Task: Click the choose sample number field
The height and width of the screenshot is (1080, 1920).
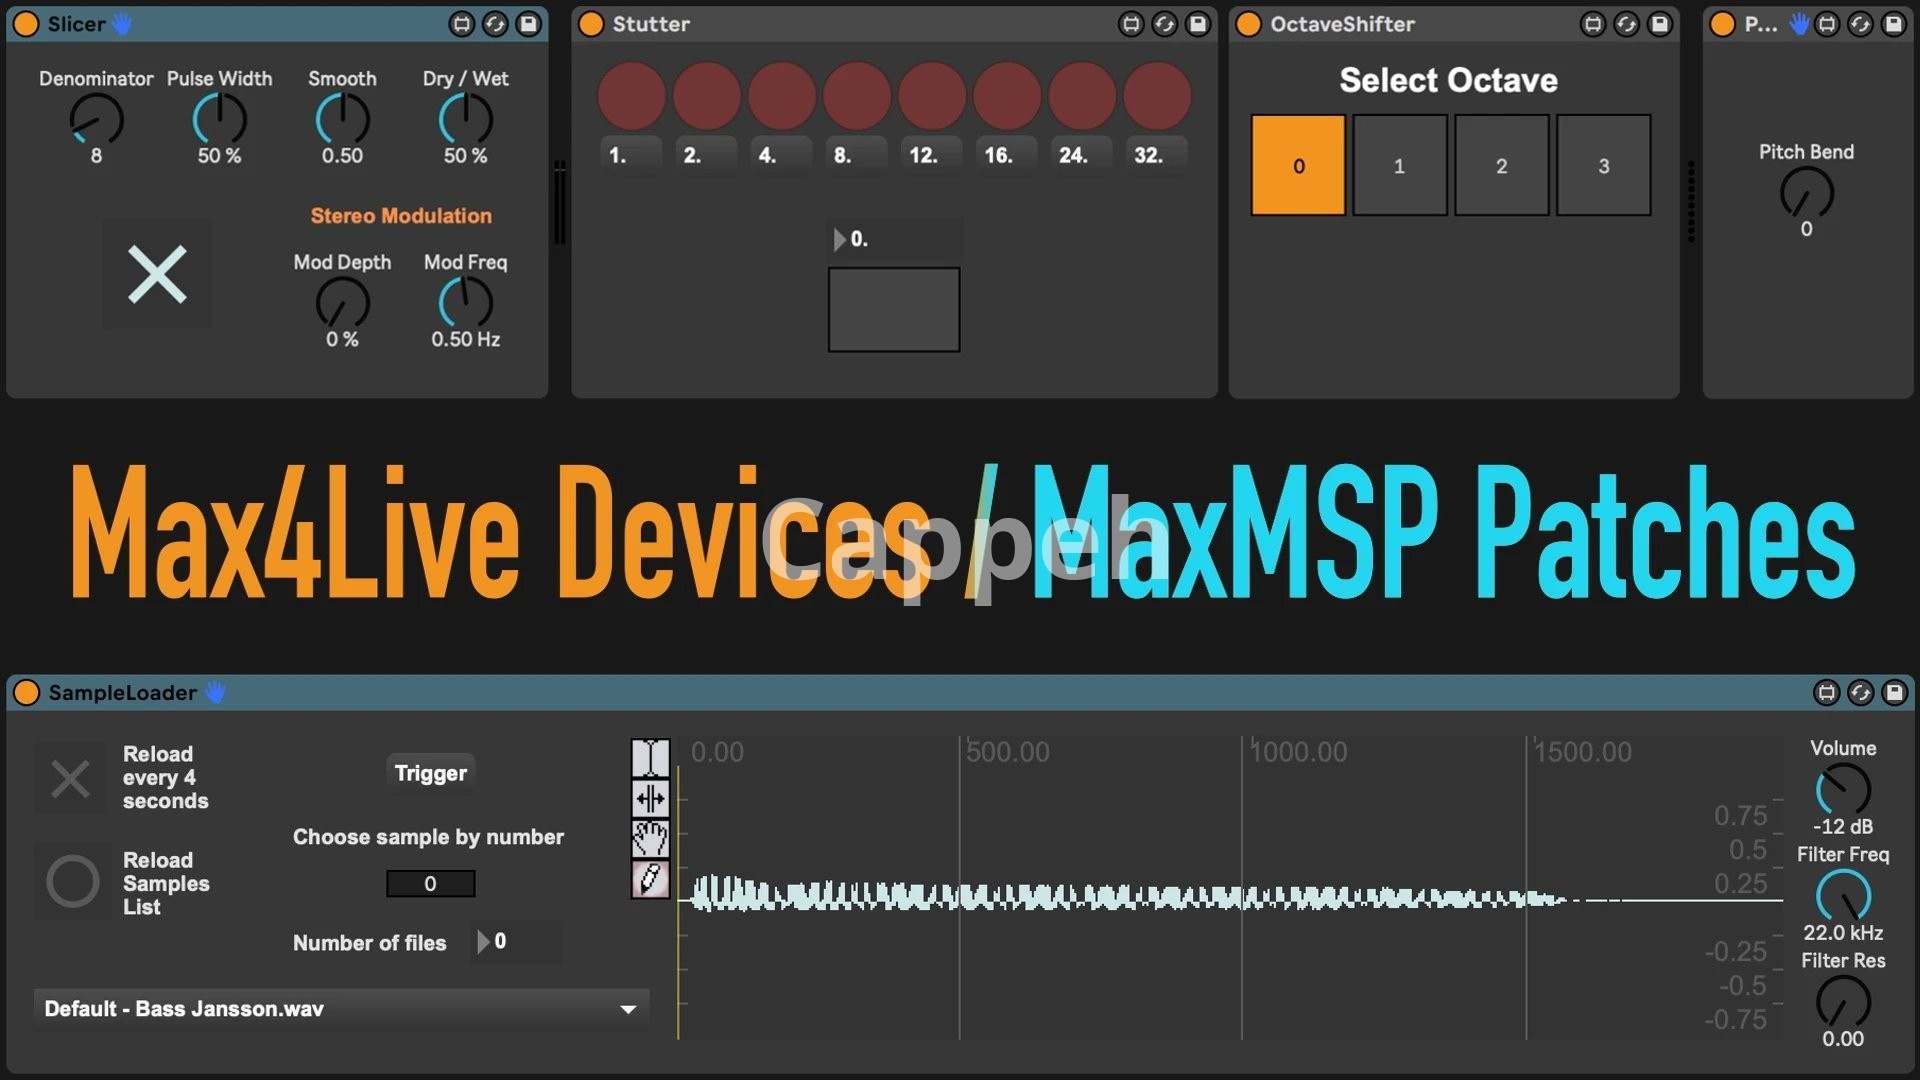Action: click(x=430, y=884)
